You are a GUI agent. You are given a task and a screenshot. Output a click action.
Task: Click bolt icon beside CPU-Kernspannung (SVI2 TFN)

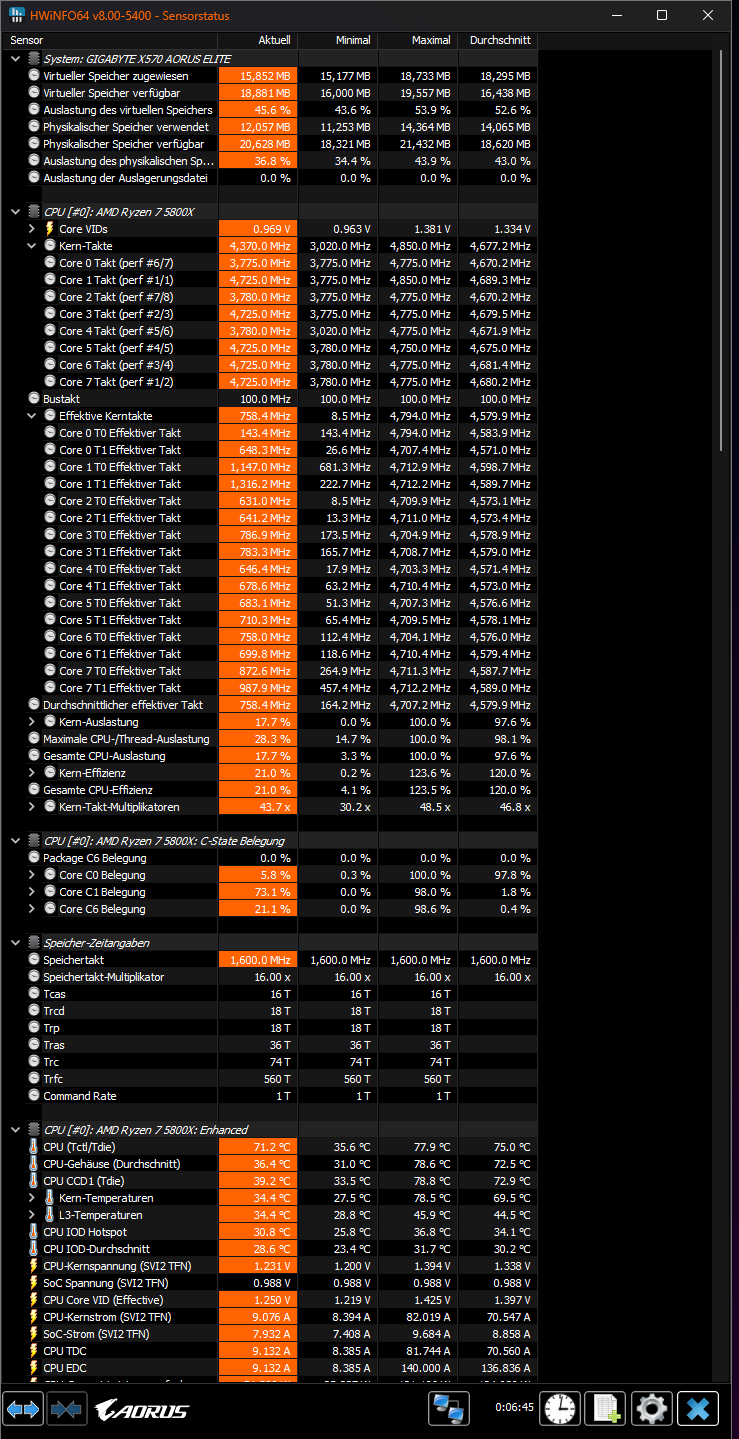tap(34, 1266)
